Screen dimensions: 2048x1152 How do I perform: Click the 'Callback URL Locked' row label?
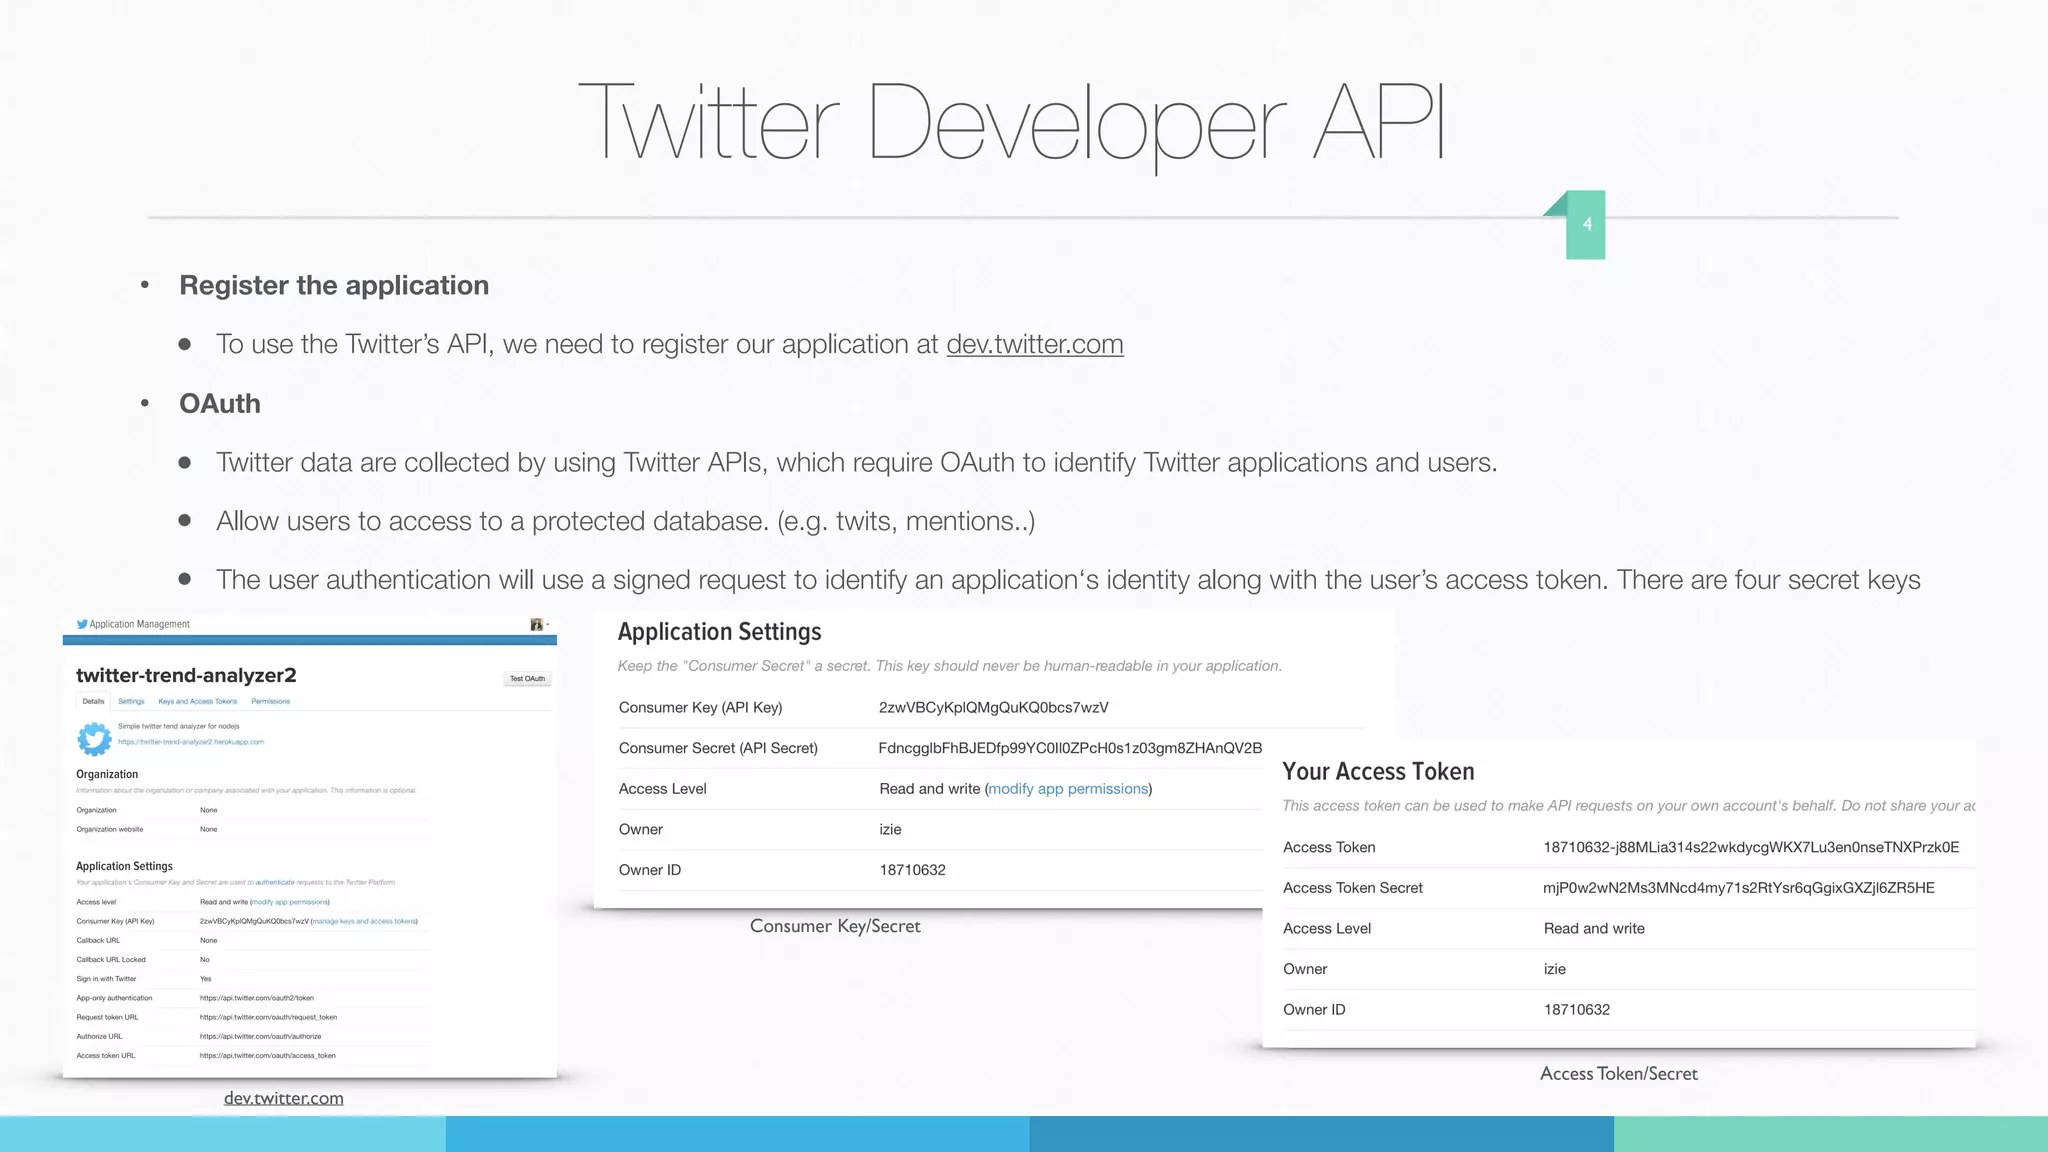point(111,960)
